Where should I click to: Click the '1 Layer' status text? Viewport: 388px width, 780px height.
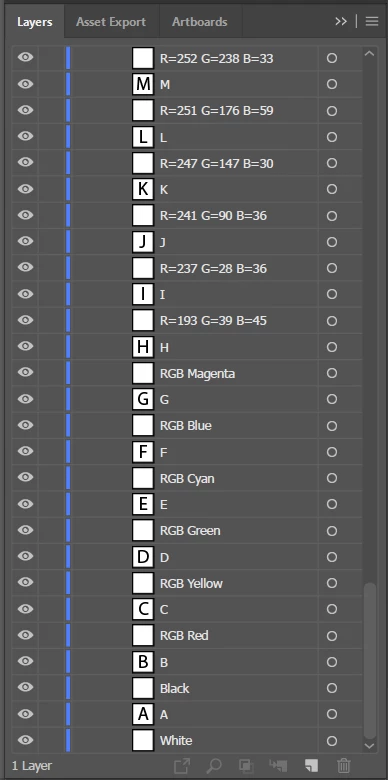[x=31, y=766]
